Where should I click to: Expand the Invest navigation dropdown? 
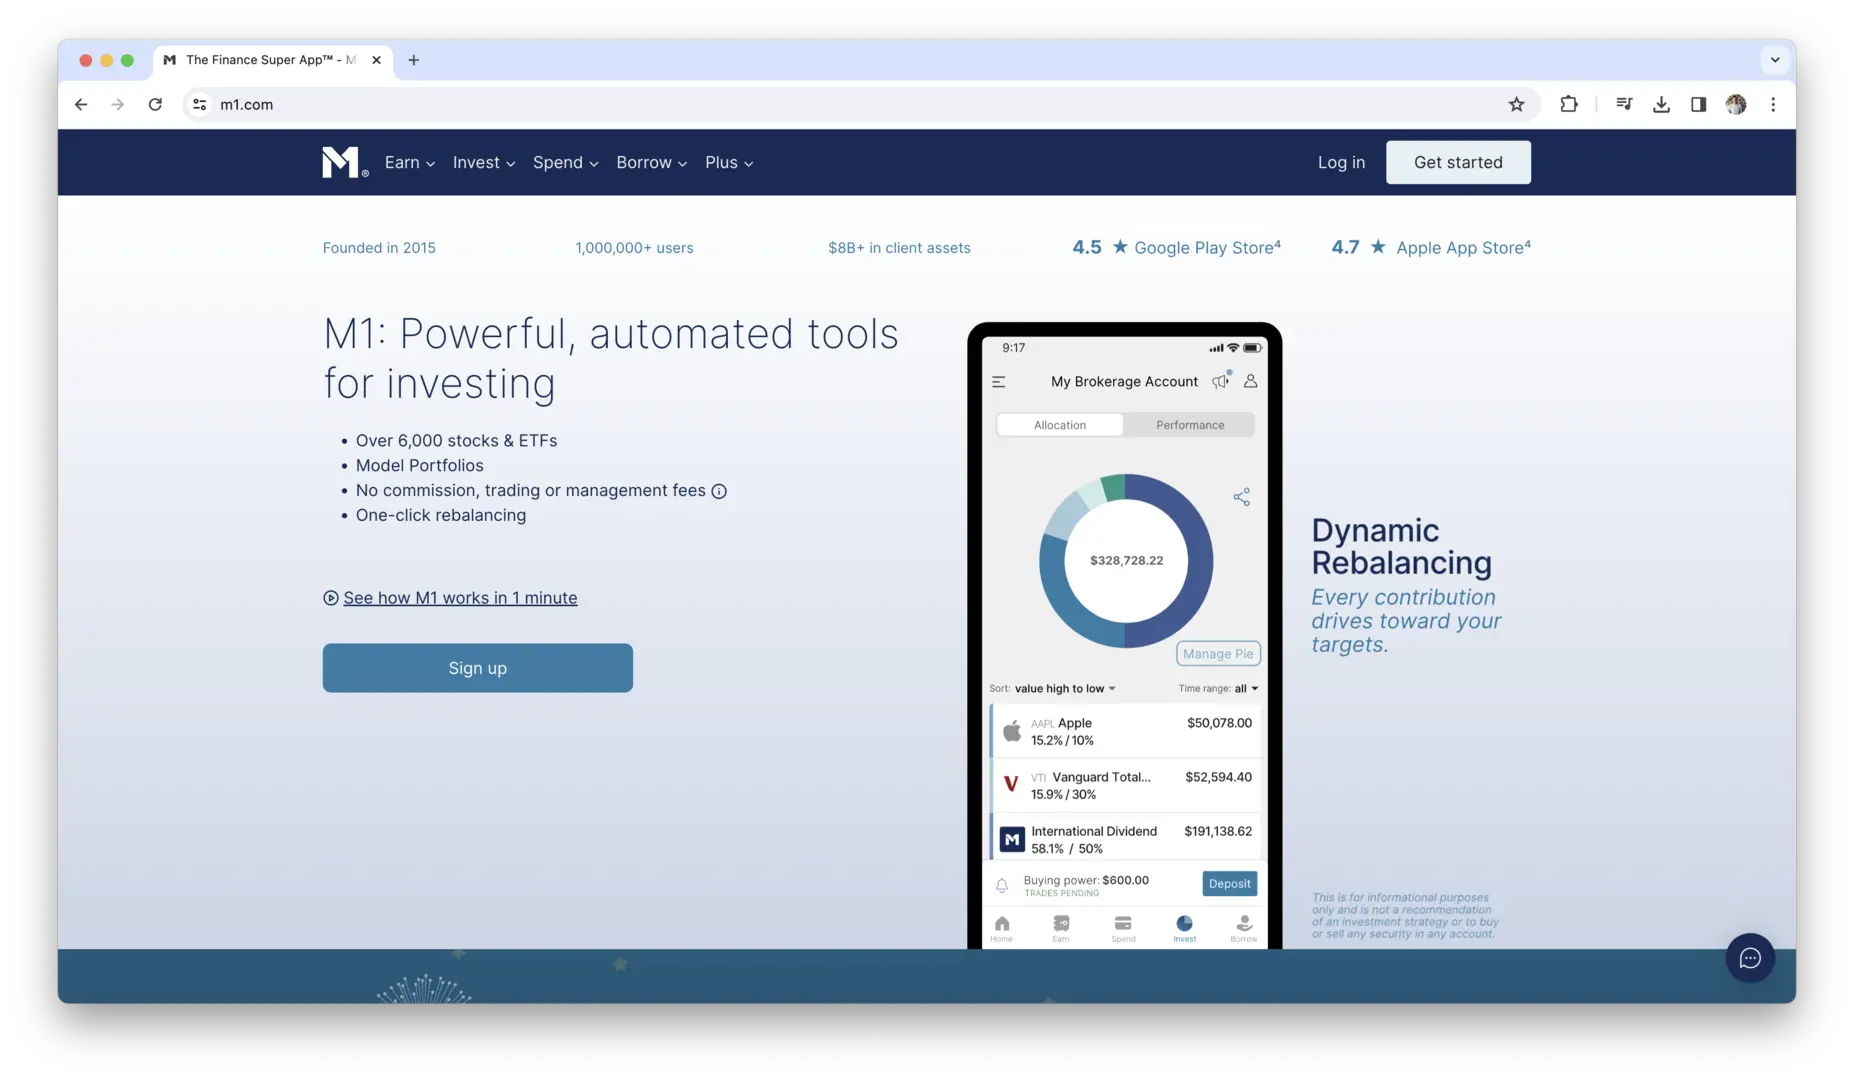(484, 162)
